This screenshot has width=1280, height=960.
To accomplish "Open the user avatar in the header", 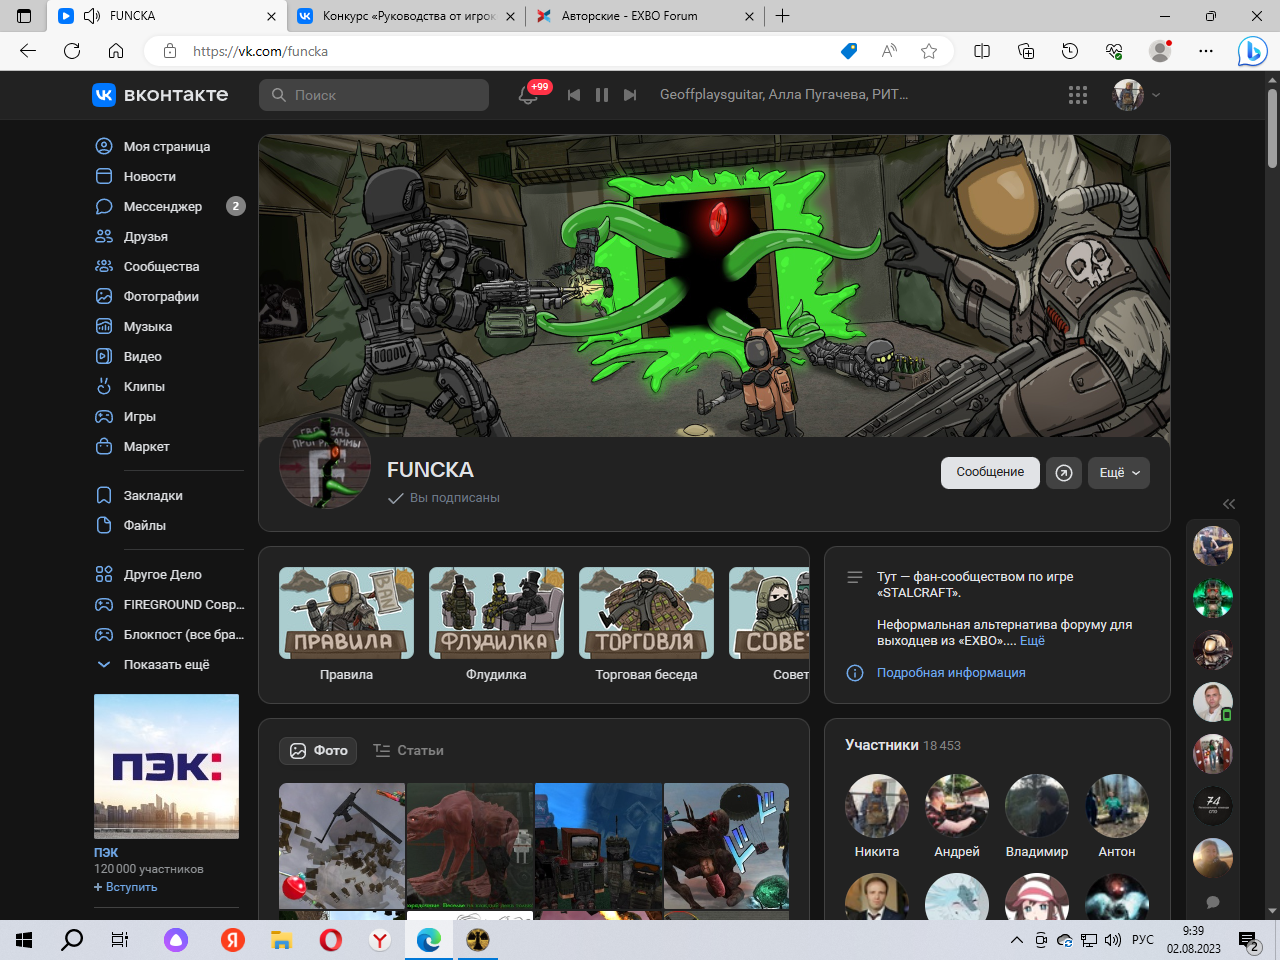I will (1128, 95).
